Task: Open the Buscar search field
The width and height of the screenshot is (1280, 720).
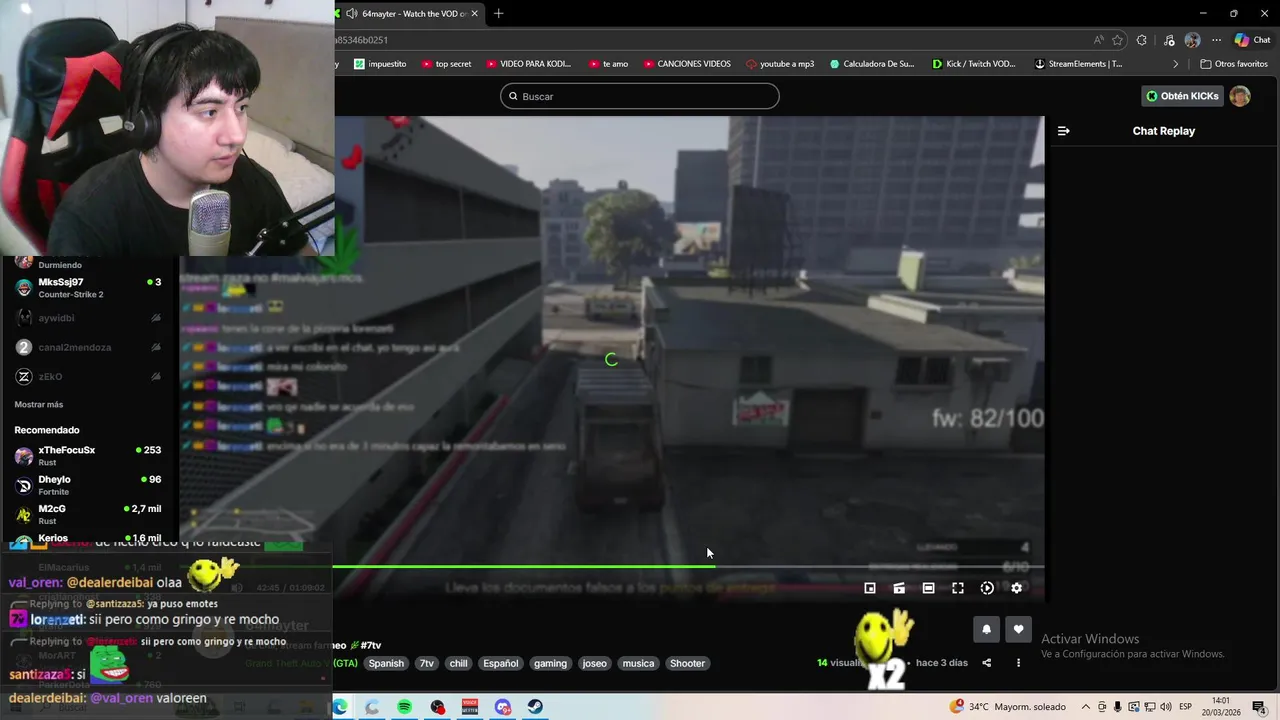Action: pos(640,96)
